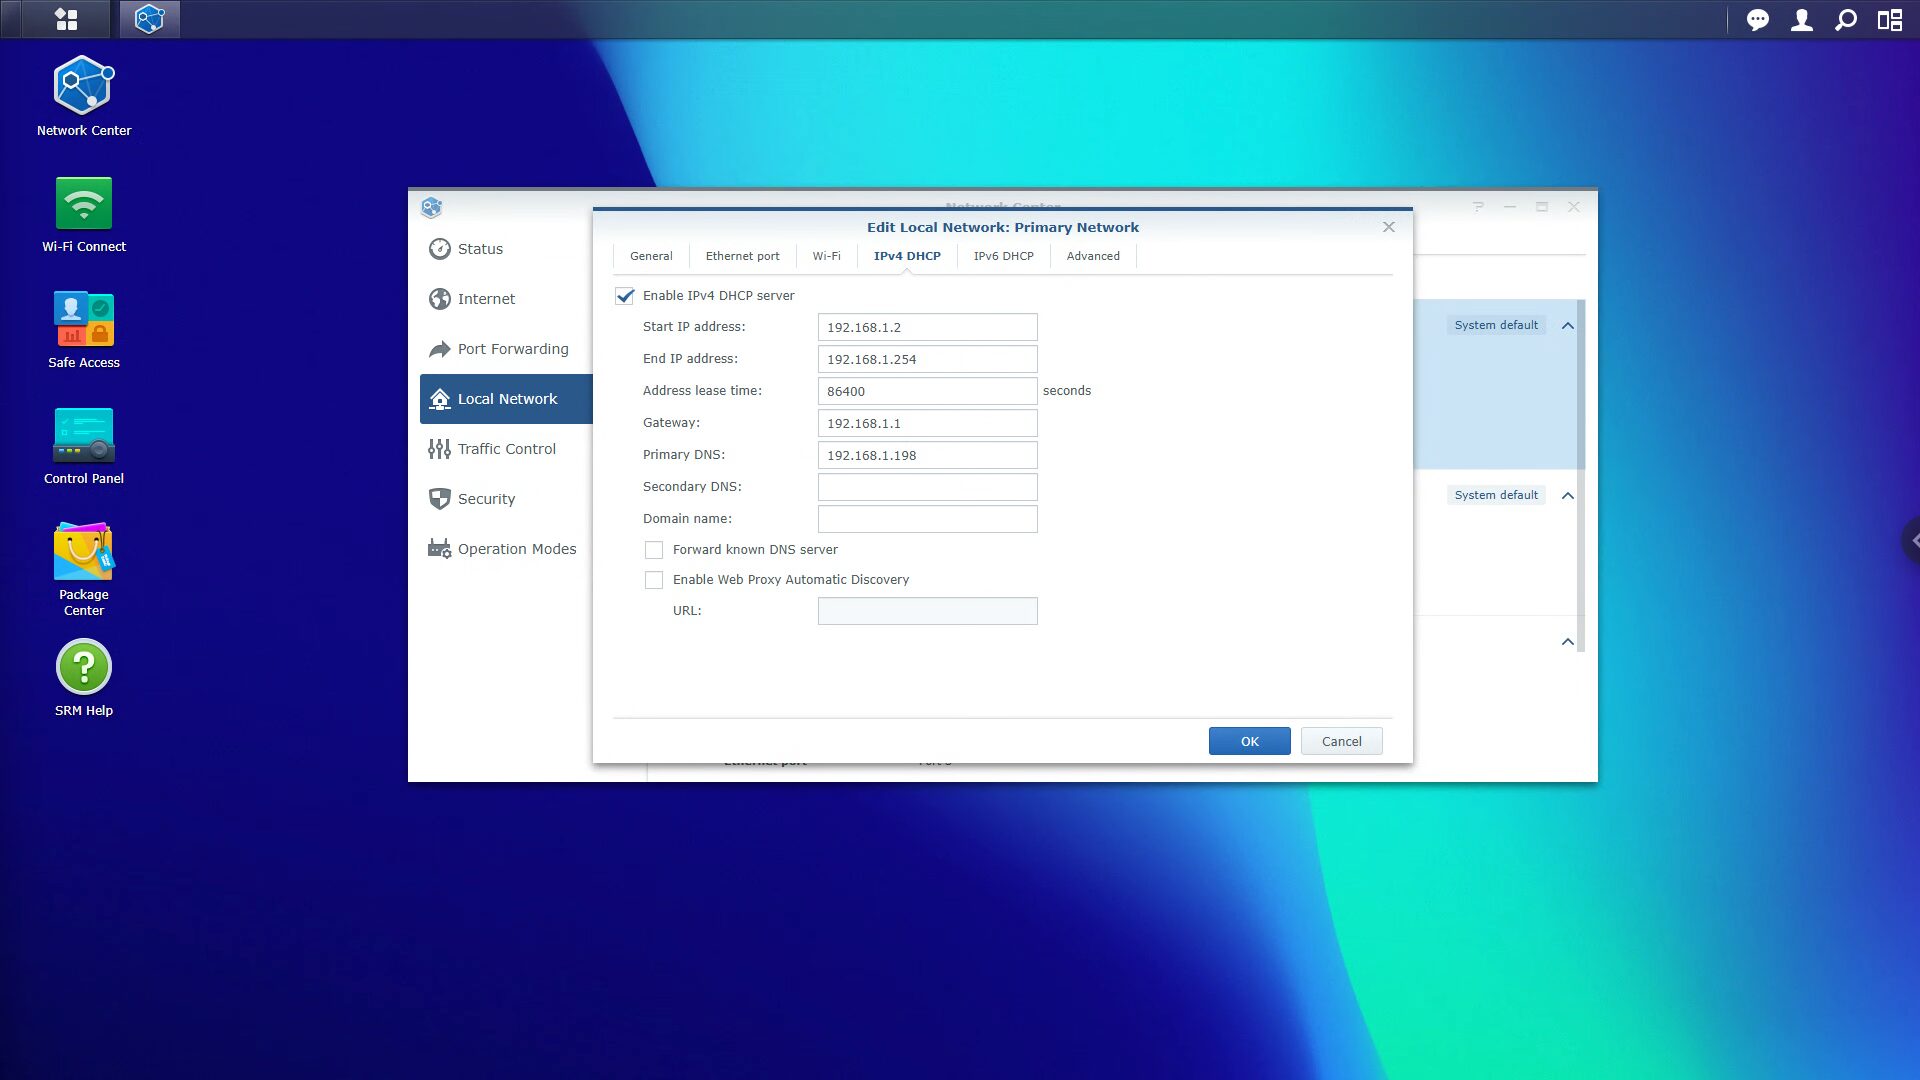The width and height of the screenshot is (1920, 1080).
Task: Click the Primary DNS input field
Action: (928, 455)
